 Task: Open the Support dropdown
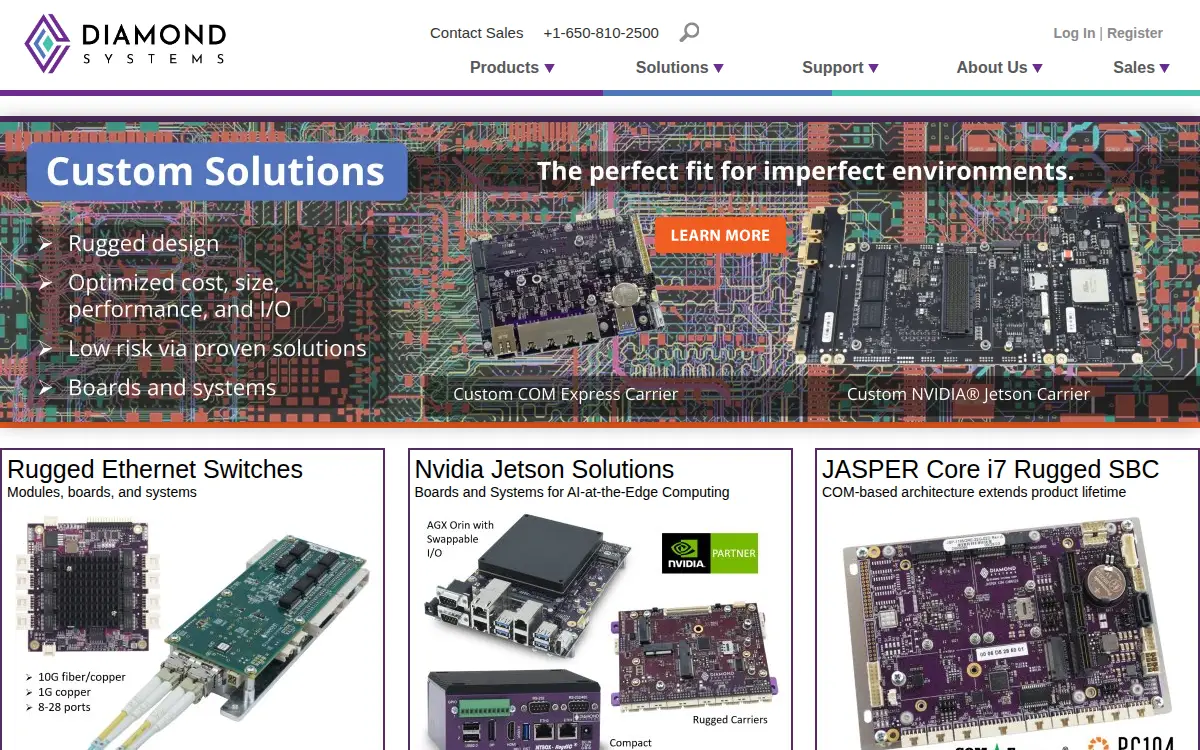tap(840, 67)
